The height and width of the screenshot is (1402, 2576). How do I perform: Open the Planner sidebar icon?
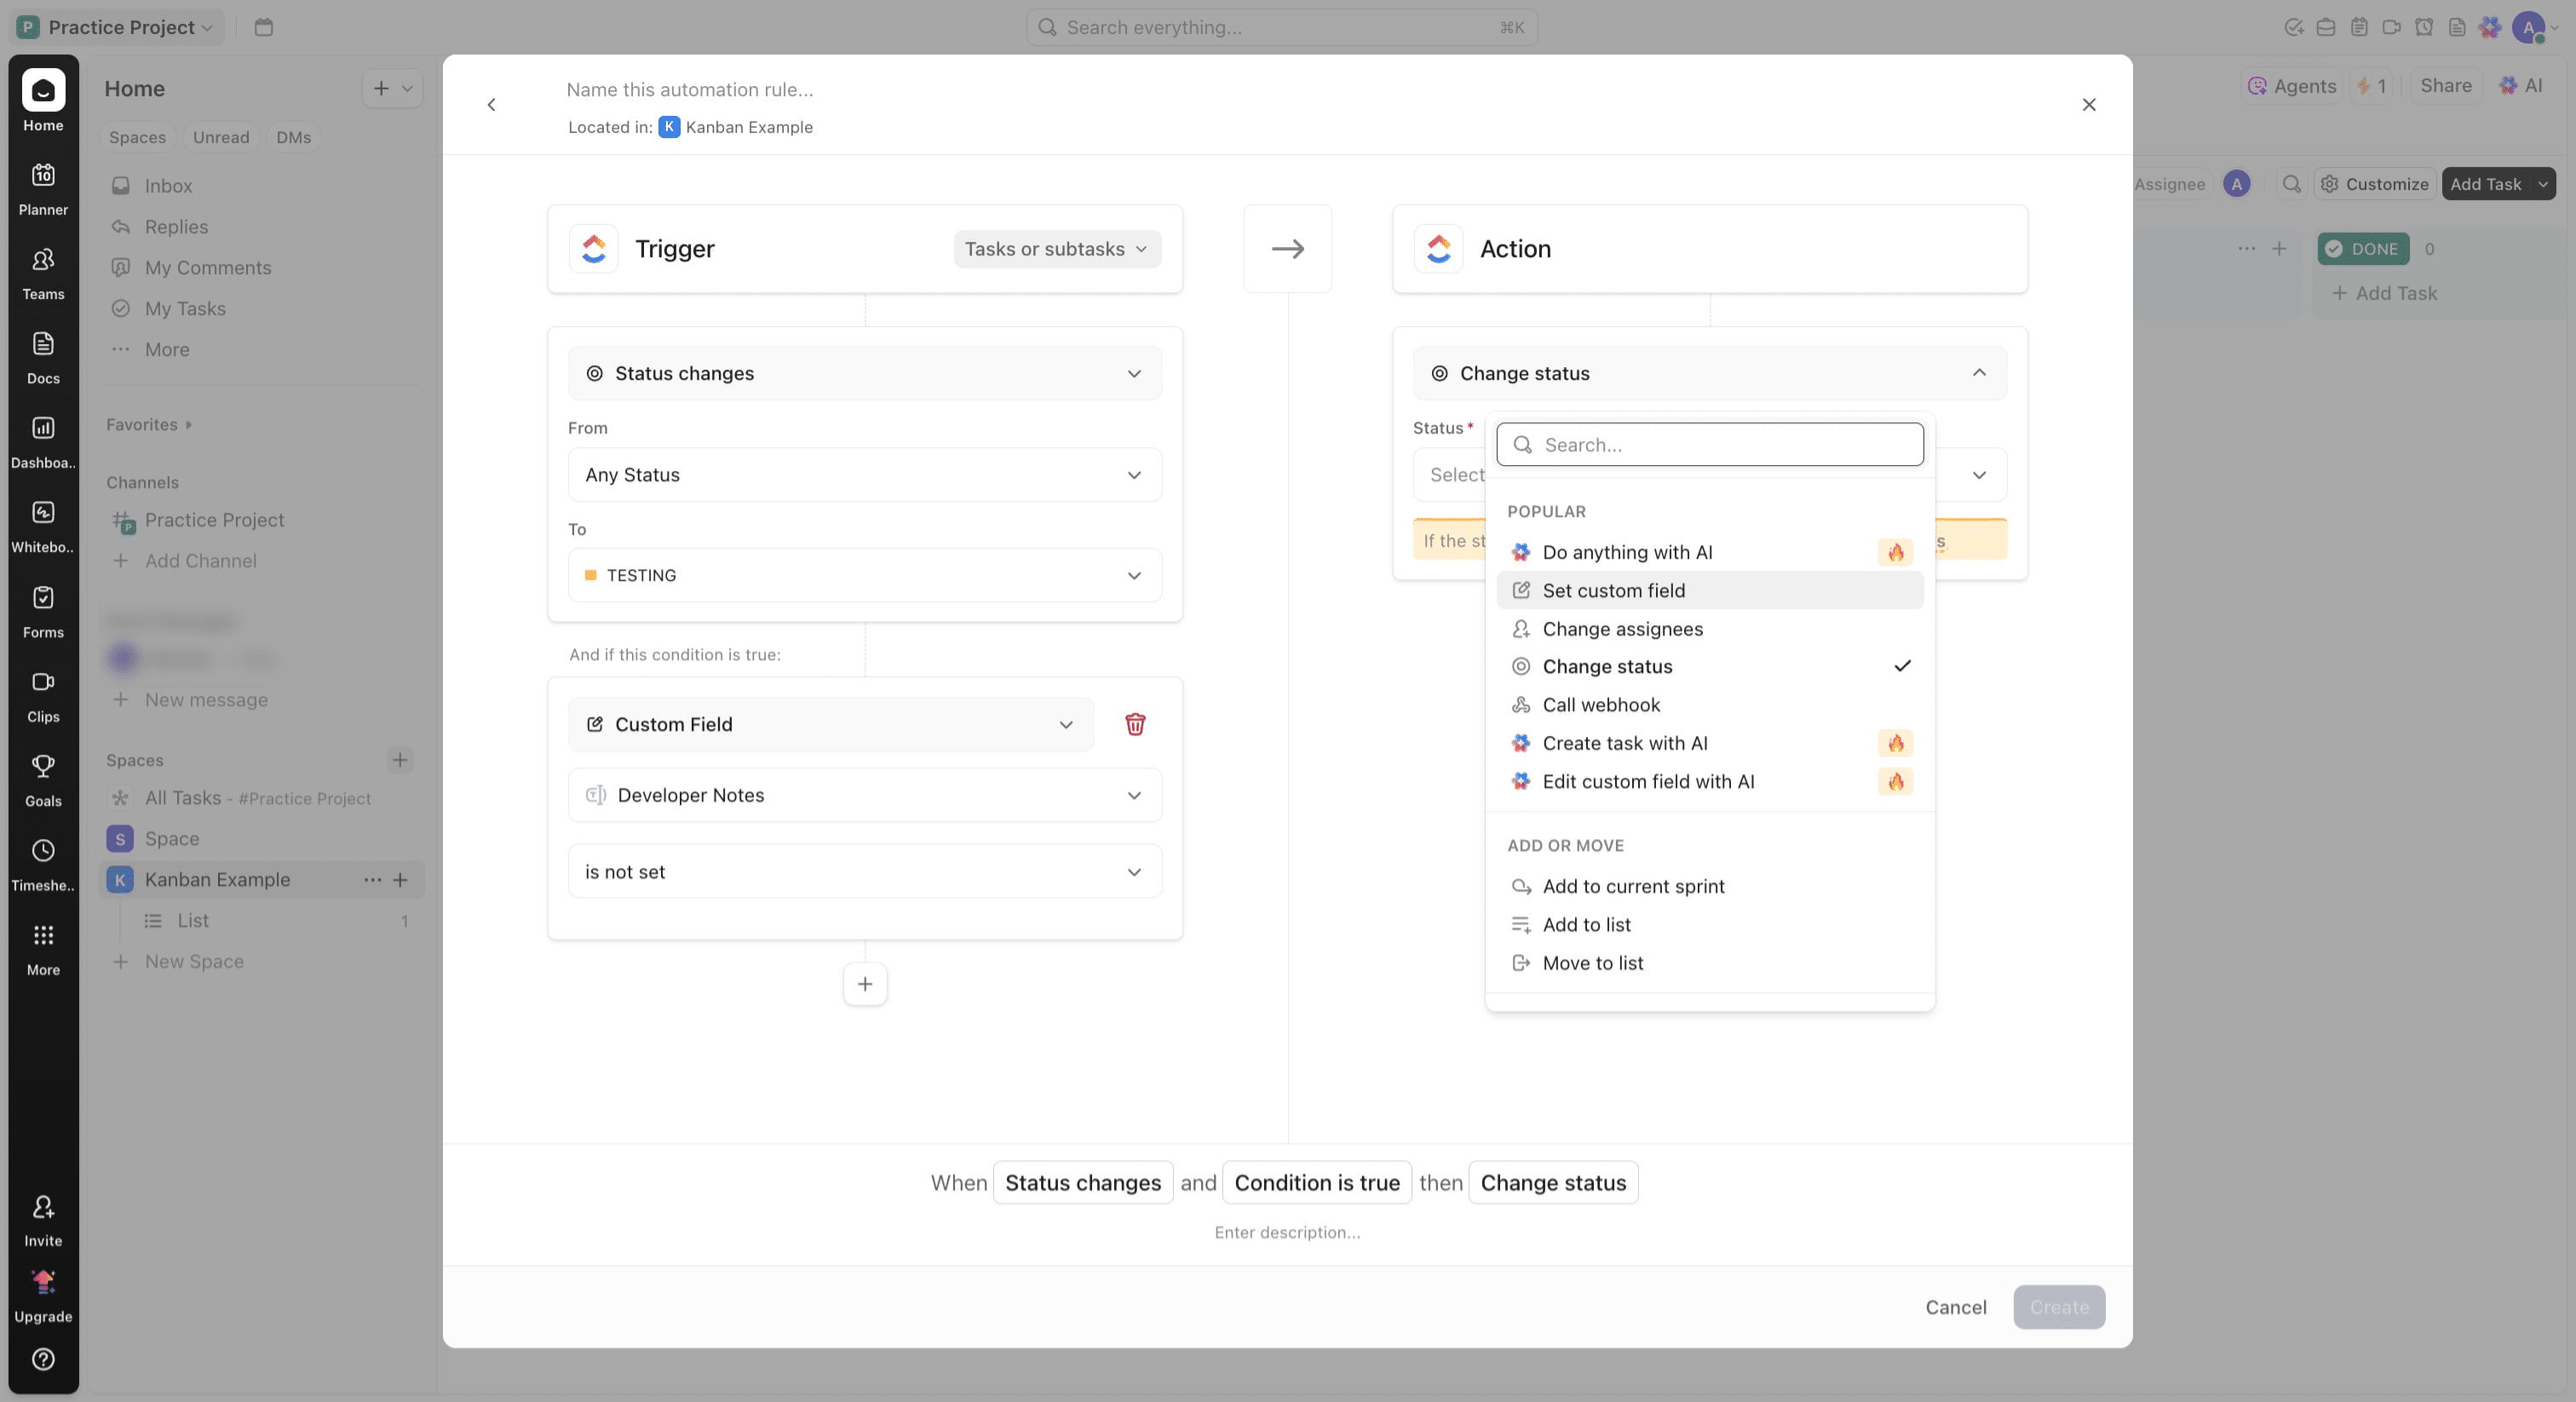point(43,188)
